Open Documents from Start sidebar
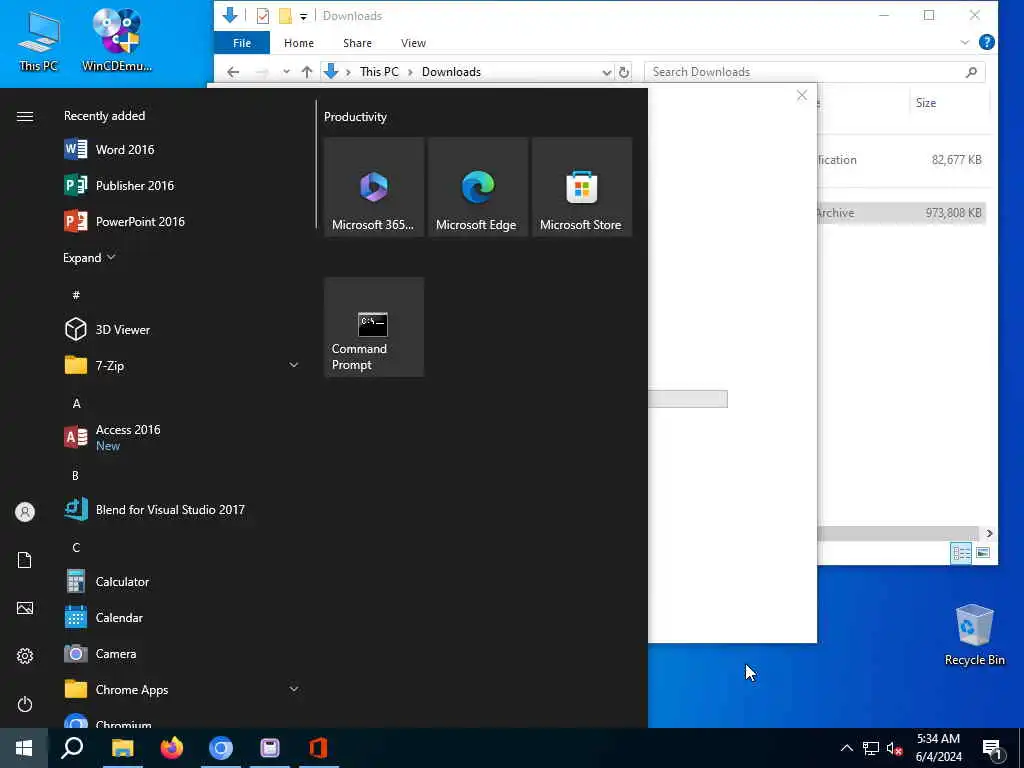 click(x=25, y=560)
